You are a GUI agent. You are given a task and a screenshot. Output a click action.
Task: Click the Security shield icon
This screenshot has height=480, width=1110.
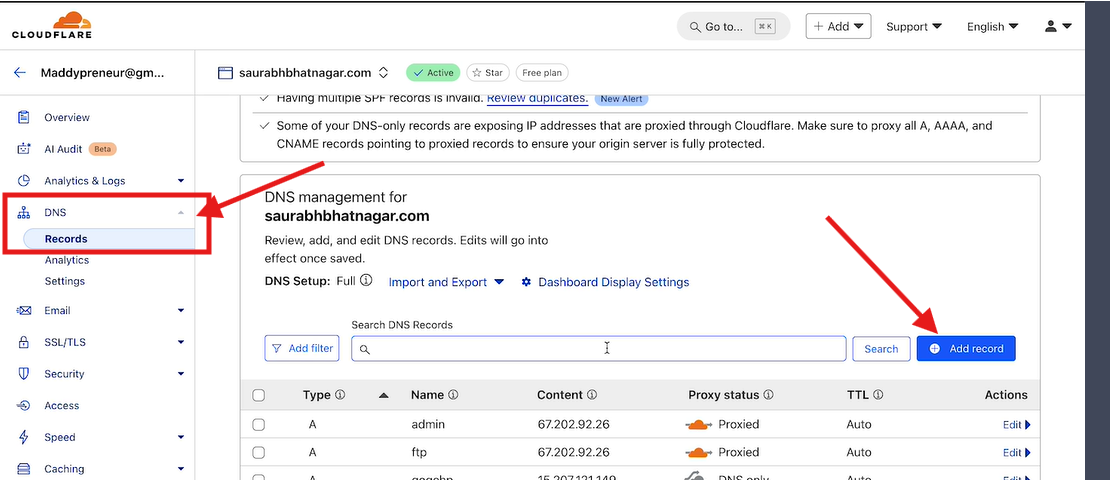pyautogui.click(x=24, y=374)
